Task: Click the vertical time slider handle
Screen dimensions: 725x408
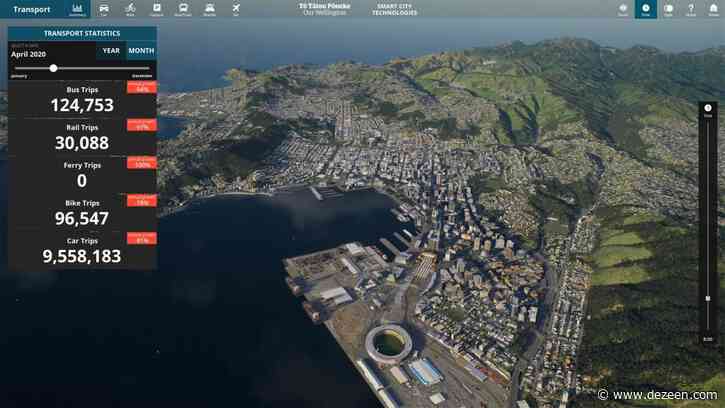Action: coord(707,299)
